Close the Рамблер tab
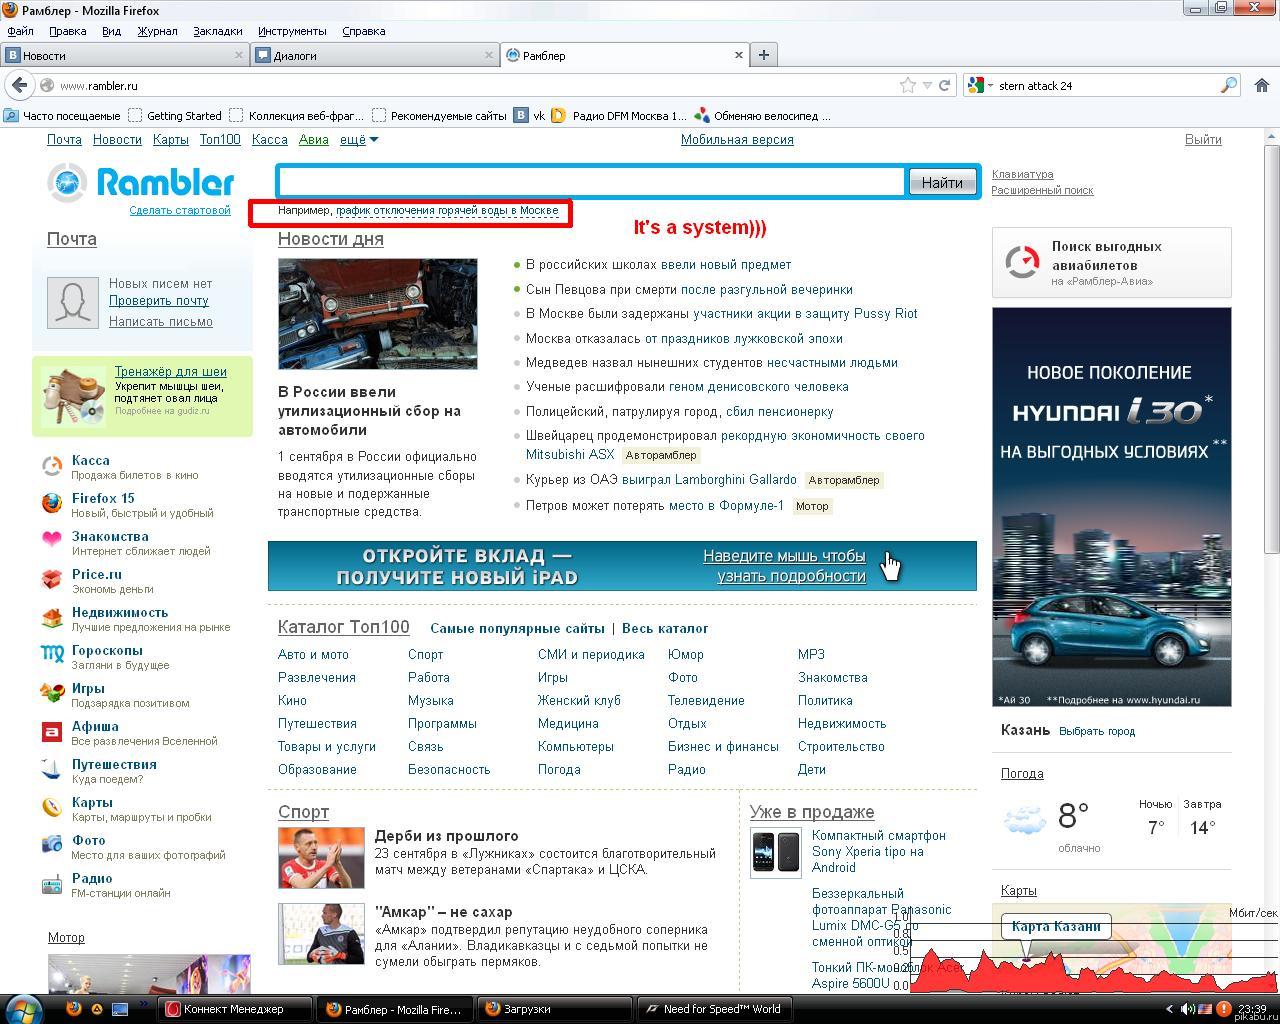Viewport: 1280px width, 1024px height. (x=739, y=55)
